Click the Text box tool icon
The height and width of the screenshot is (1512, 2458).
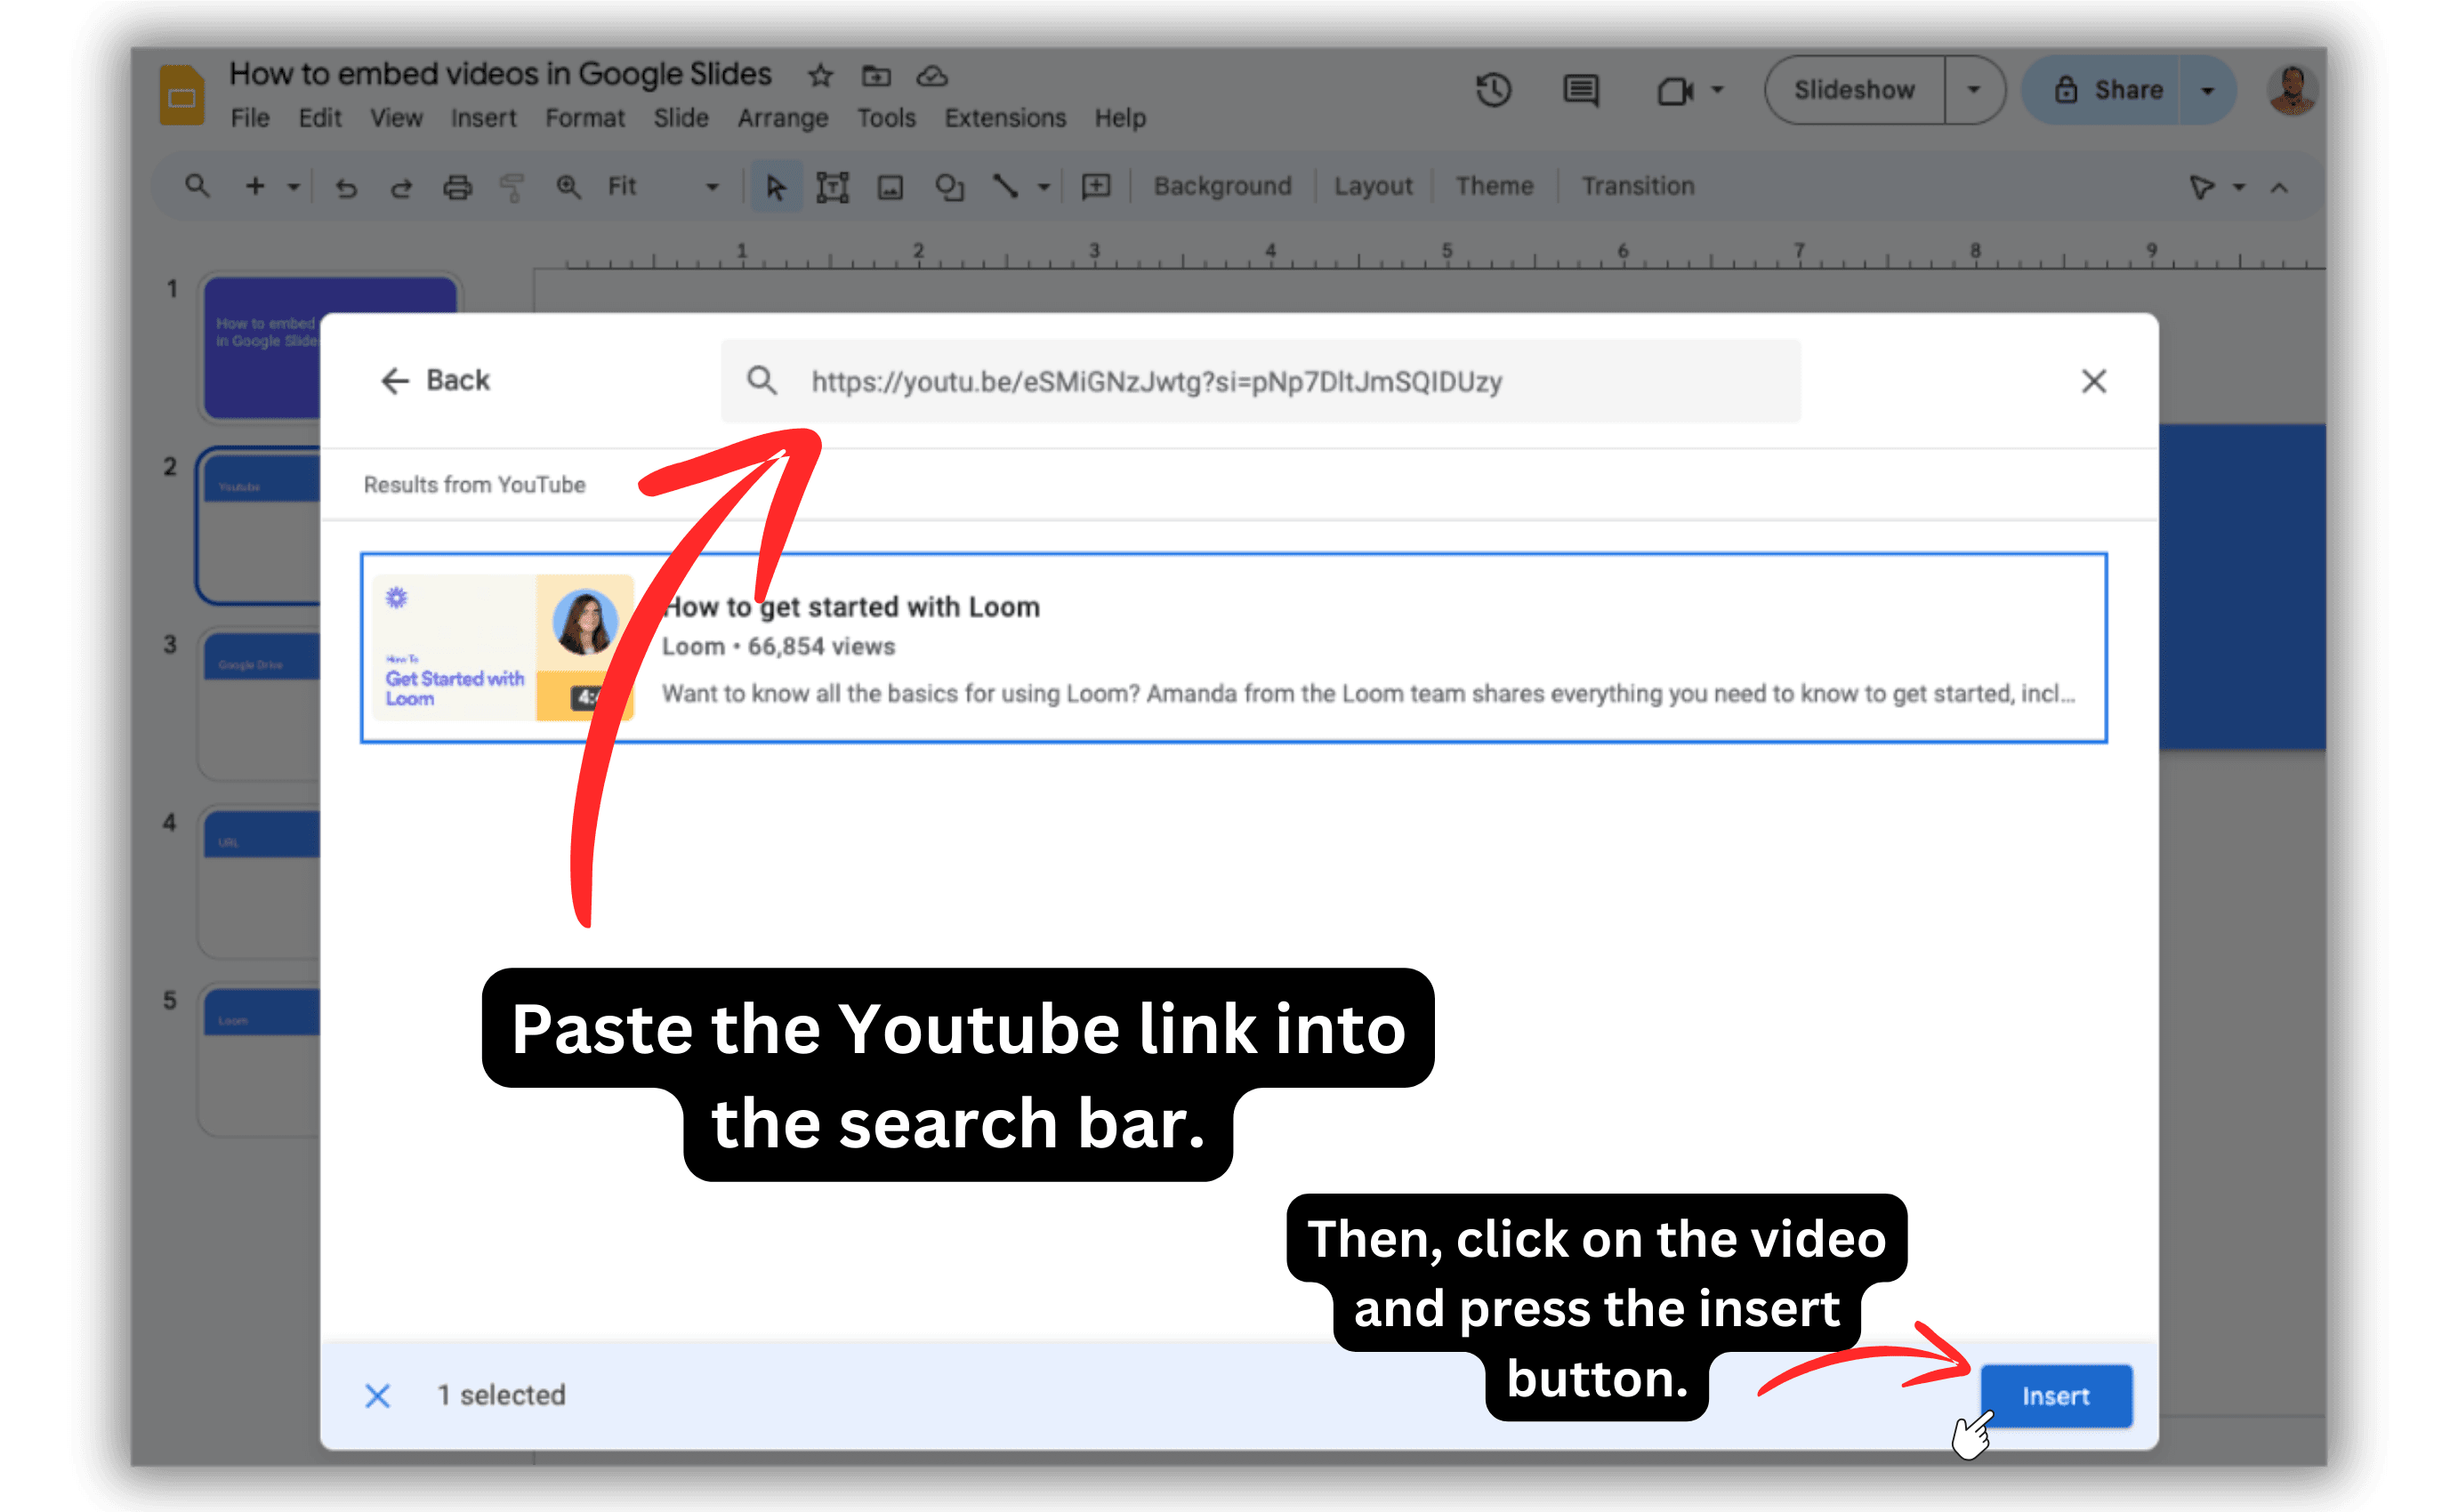point(833,186)
